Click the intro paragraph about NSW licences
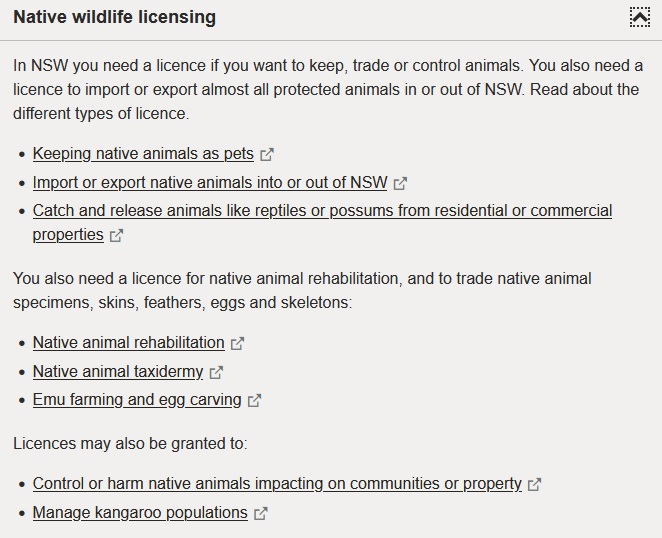This screenshot has width=662, height=538. (x=327, y=89)
